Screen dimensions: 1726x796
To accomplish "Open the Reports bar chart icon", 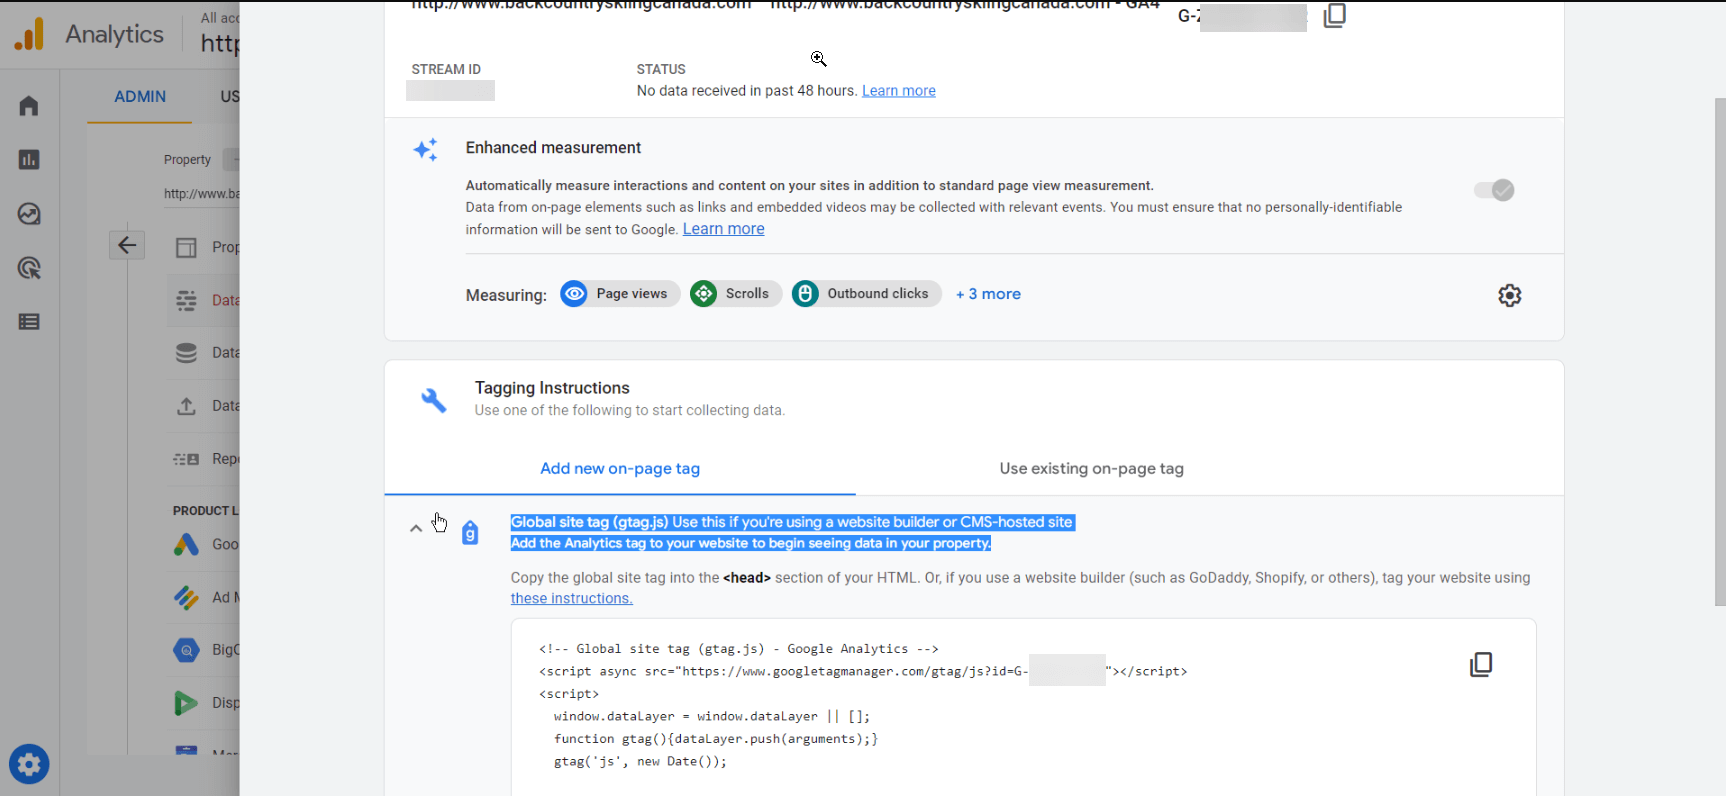I will (x=29, y=160).
